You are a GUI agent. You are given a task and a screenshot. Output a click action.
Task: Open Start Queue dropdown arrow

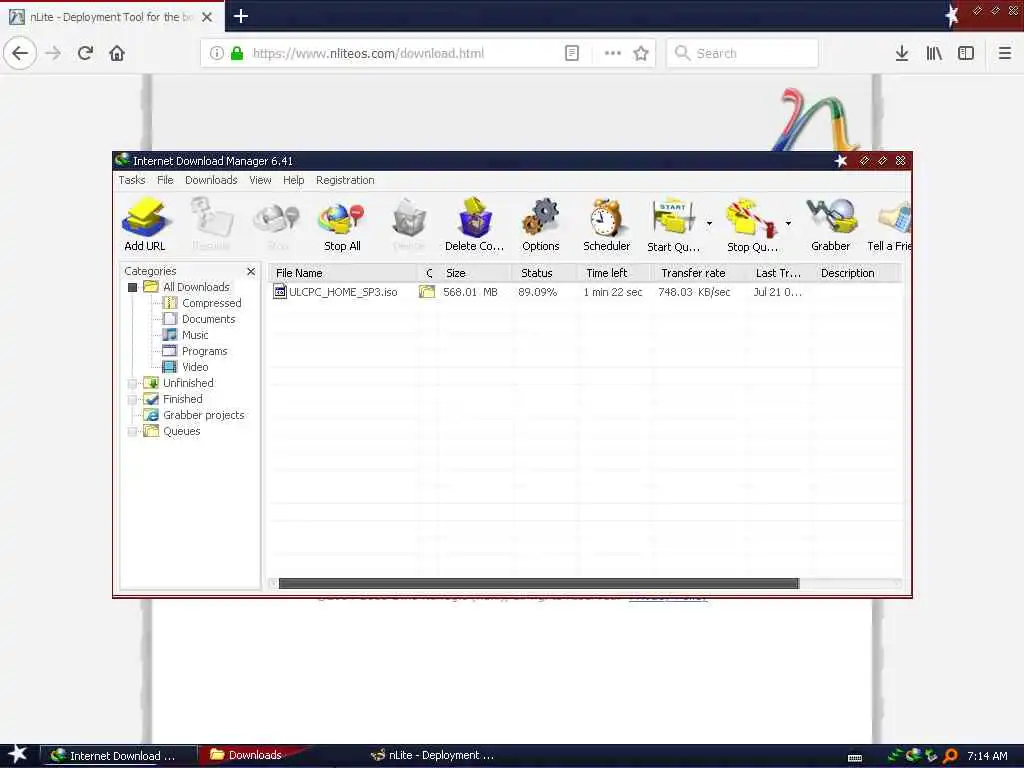tap(709, 224)
